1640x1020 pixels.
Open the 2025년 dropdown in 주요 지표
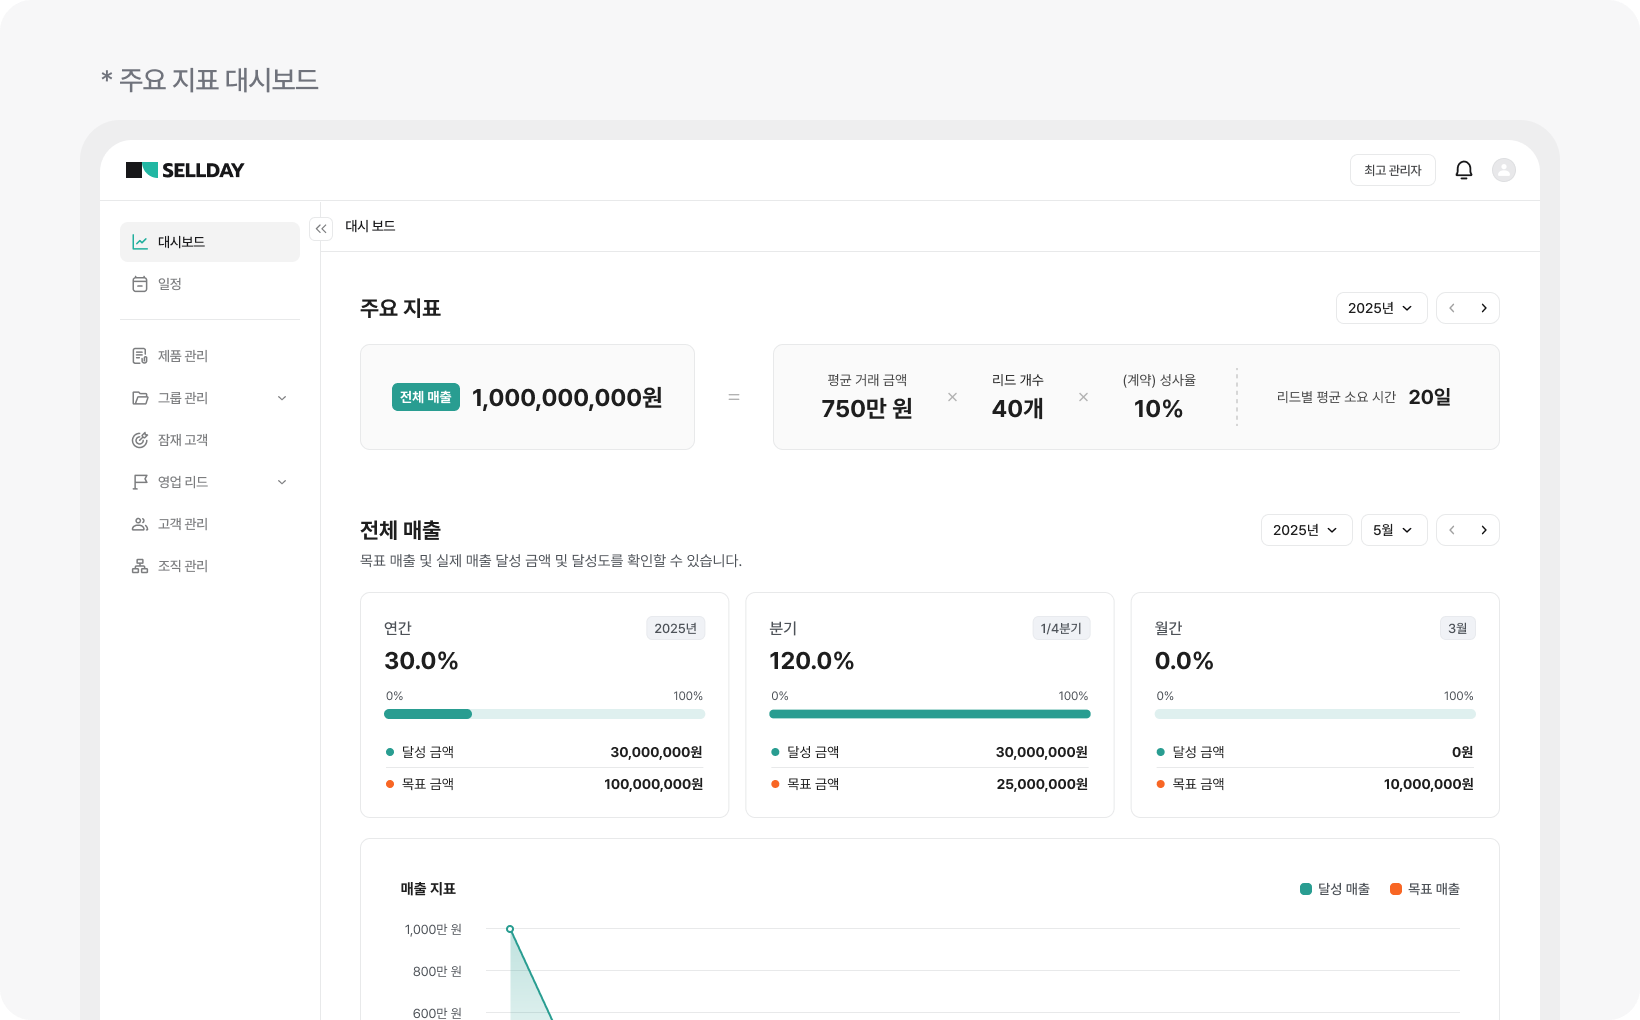pyautogui.click(x=1381, y=308)
